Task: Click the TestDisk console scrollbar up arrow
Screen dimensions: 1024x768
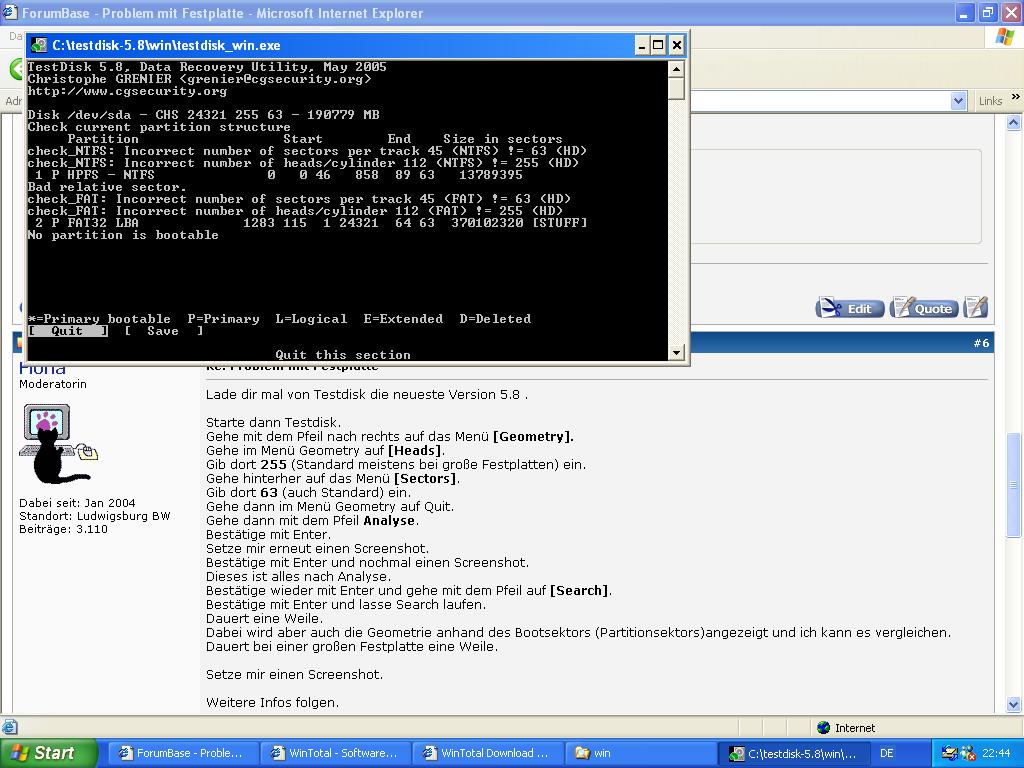Action: [x=677, y=69]
